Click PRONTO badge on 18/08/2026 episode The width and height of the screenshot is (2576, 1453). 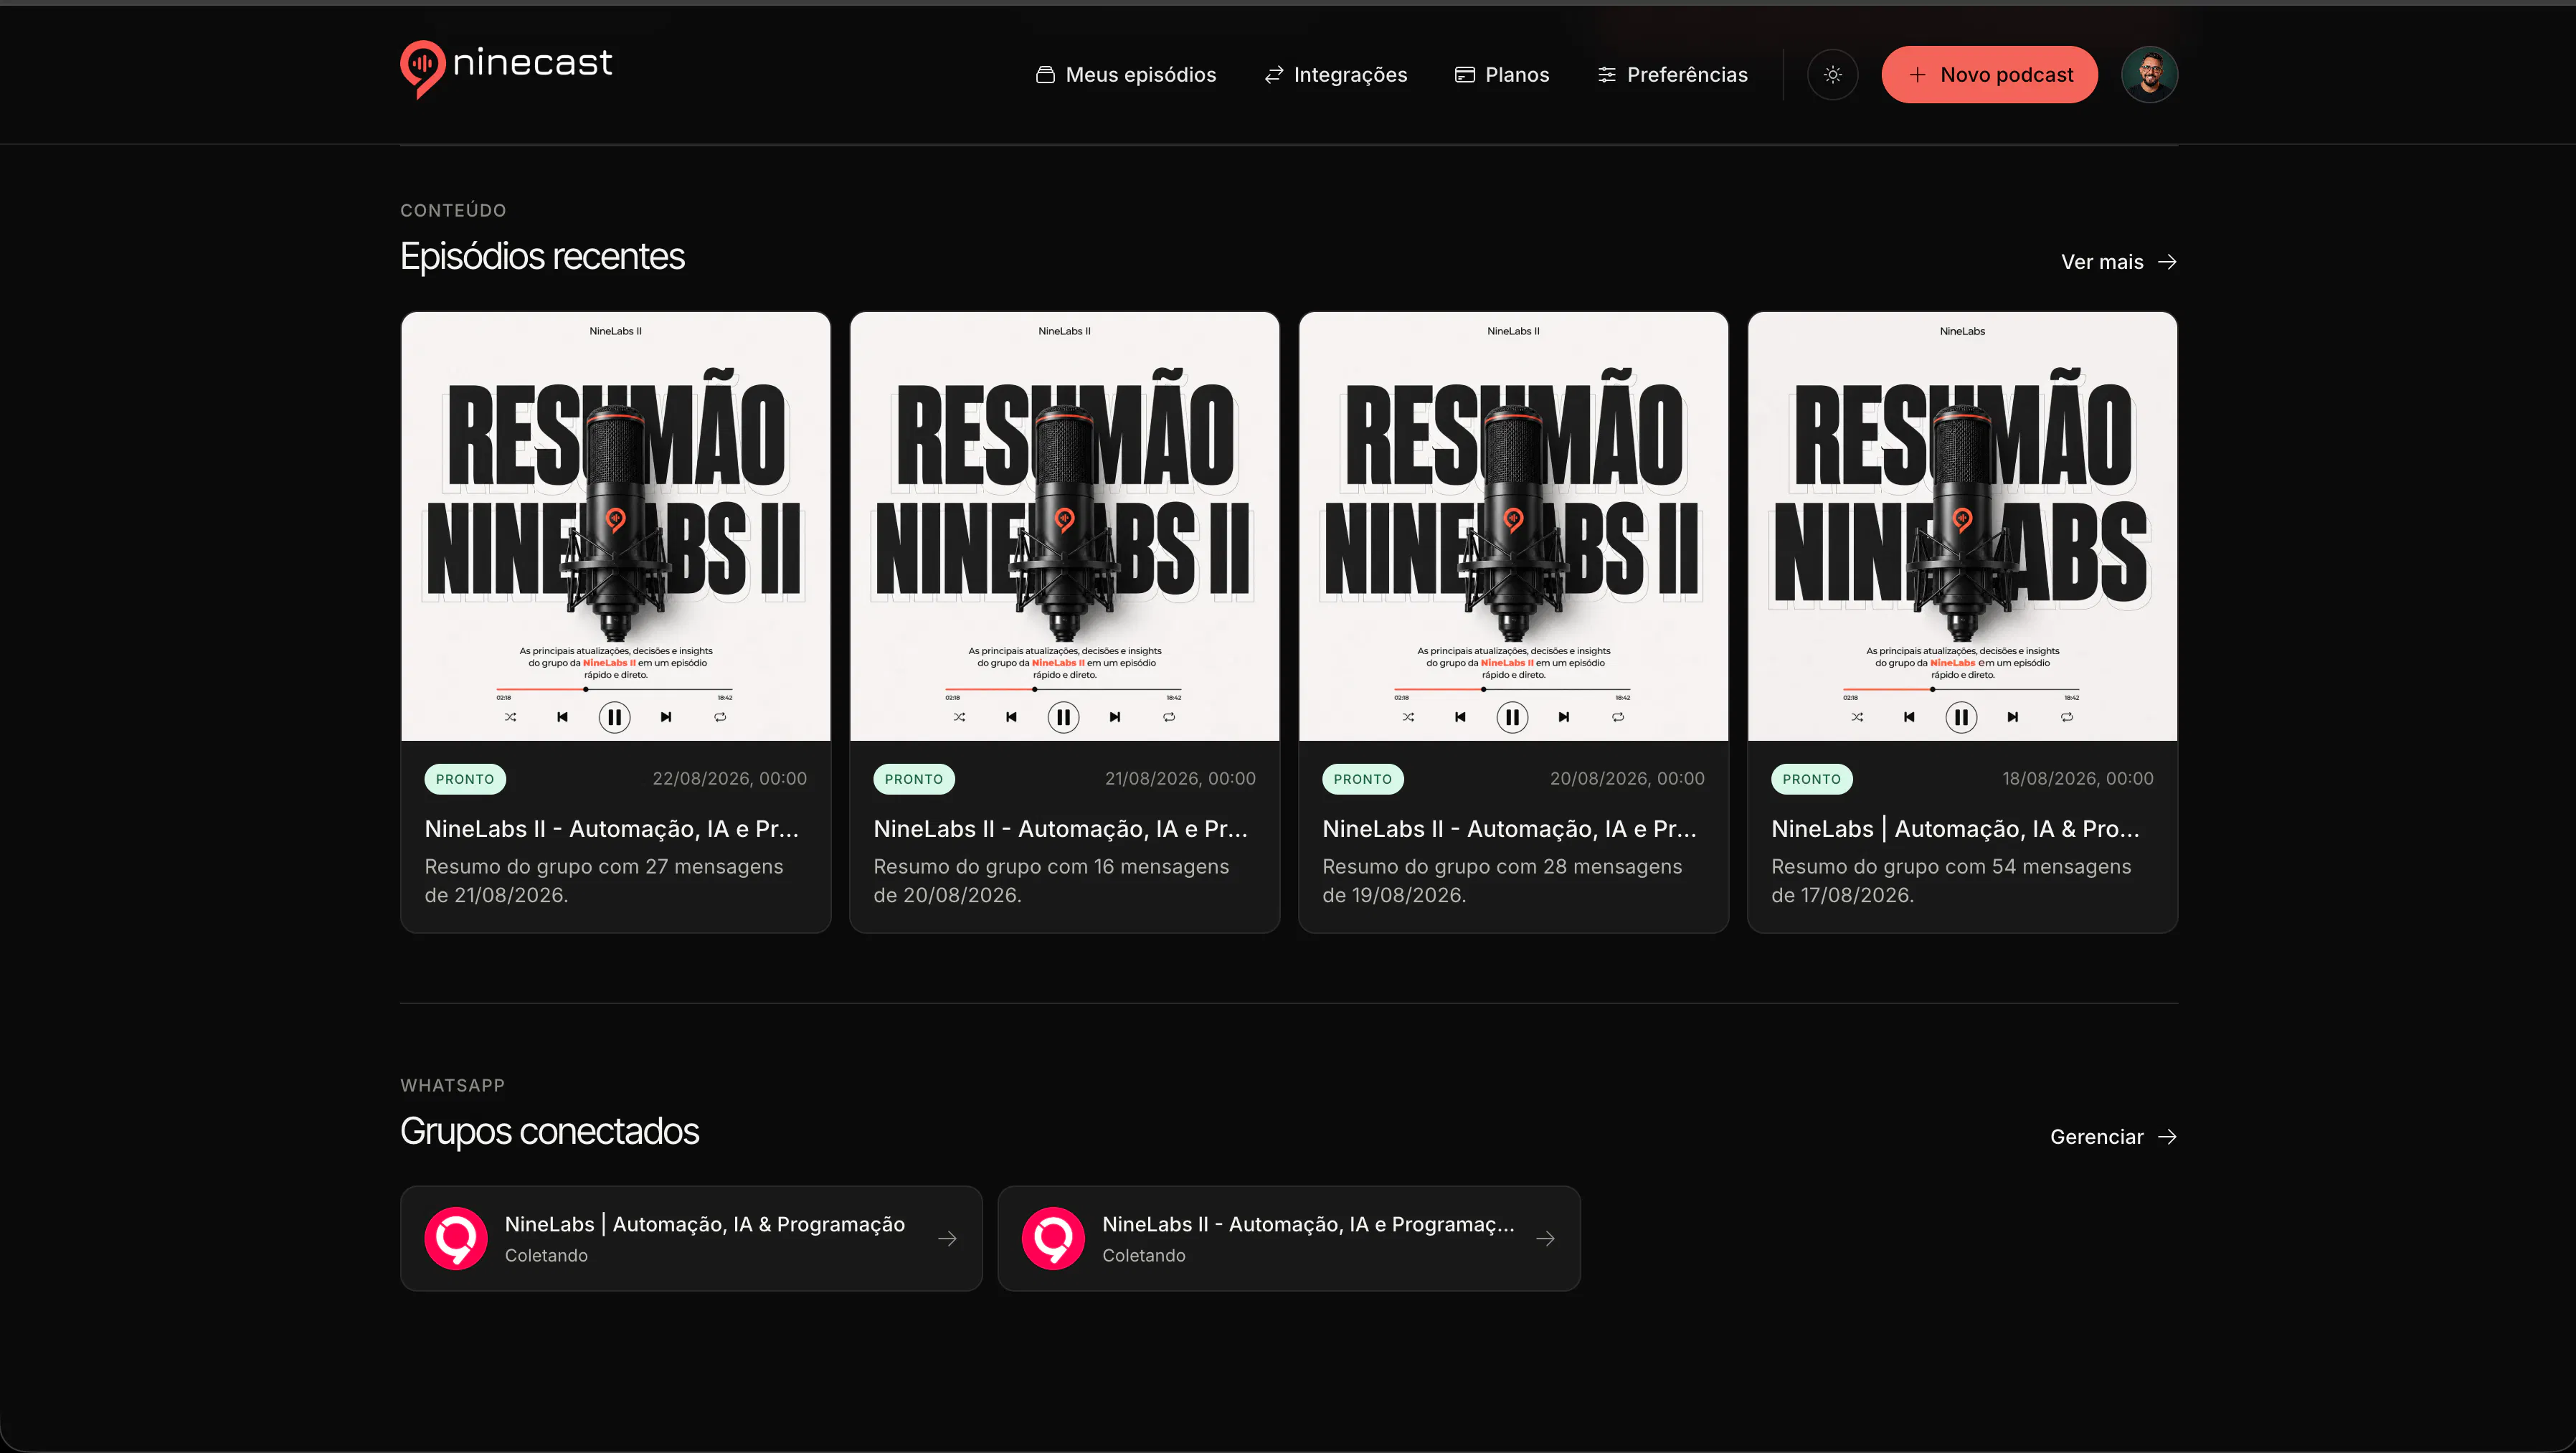pos(1811,779)
